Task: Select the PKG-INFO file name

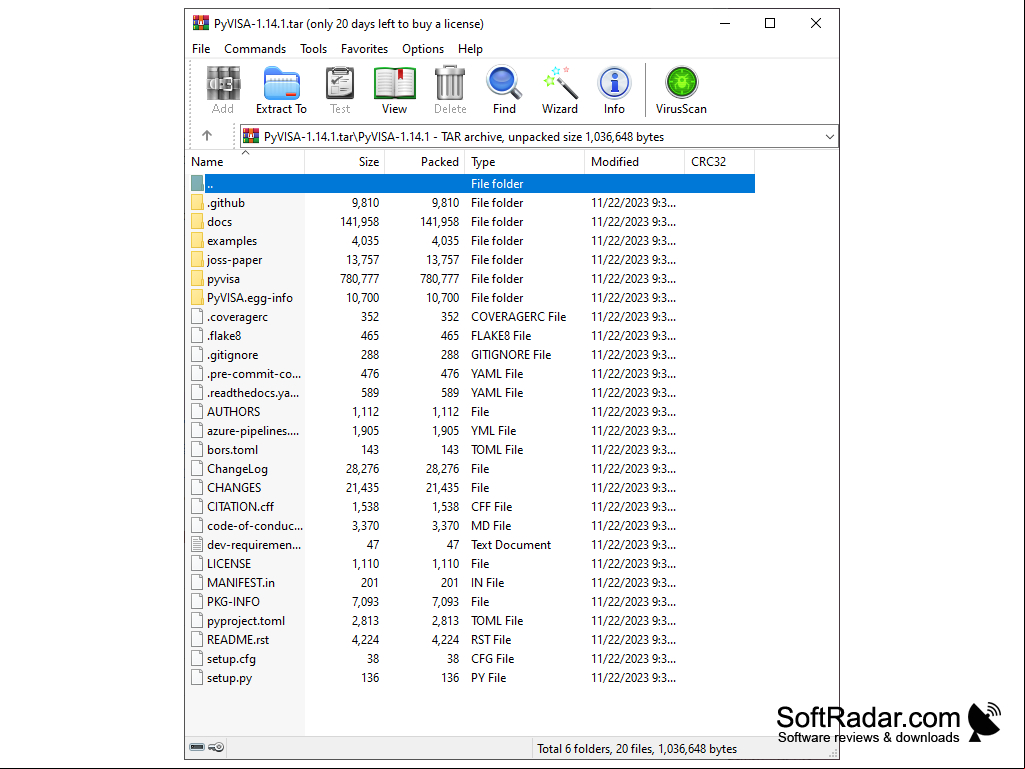Action: point(233,601)
